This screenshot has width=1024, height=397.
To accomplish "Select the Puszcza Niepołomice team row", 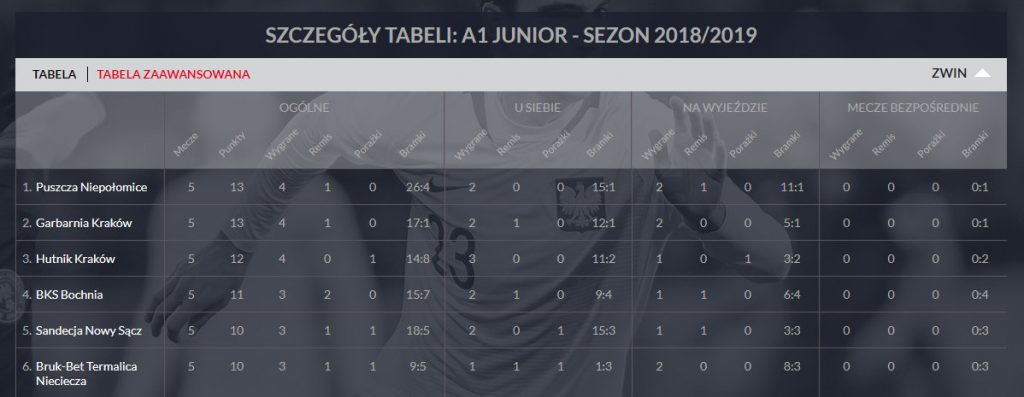I will click(511, 187).
